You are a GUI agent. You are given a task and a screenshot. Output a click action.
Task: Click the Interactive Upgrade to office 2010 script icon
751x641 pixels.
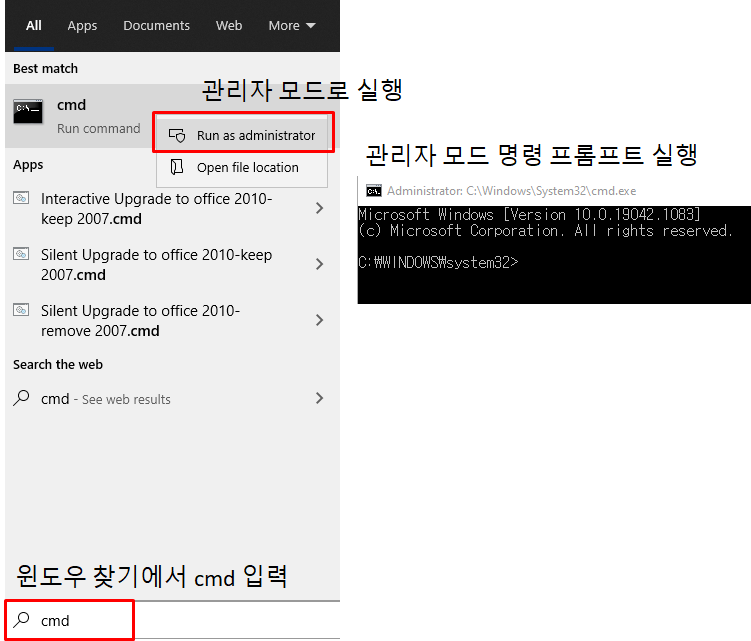coord(21,198)
